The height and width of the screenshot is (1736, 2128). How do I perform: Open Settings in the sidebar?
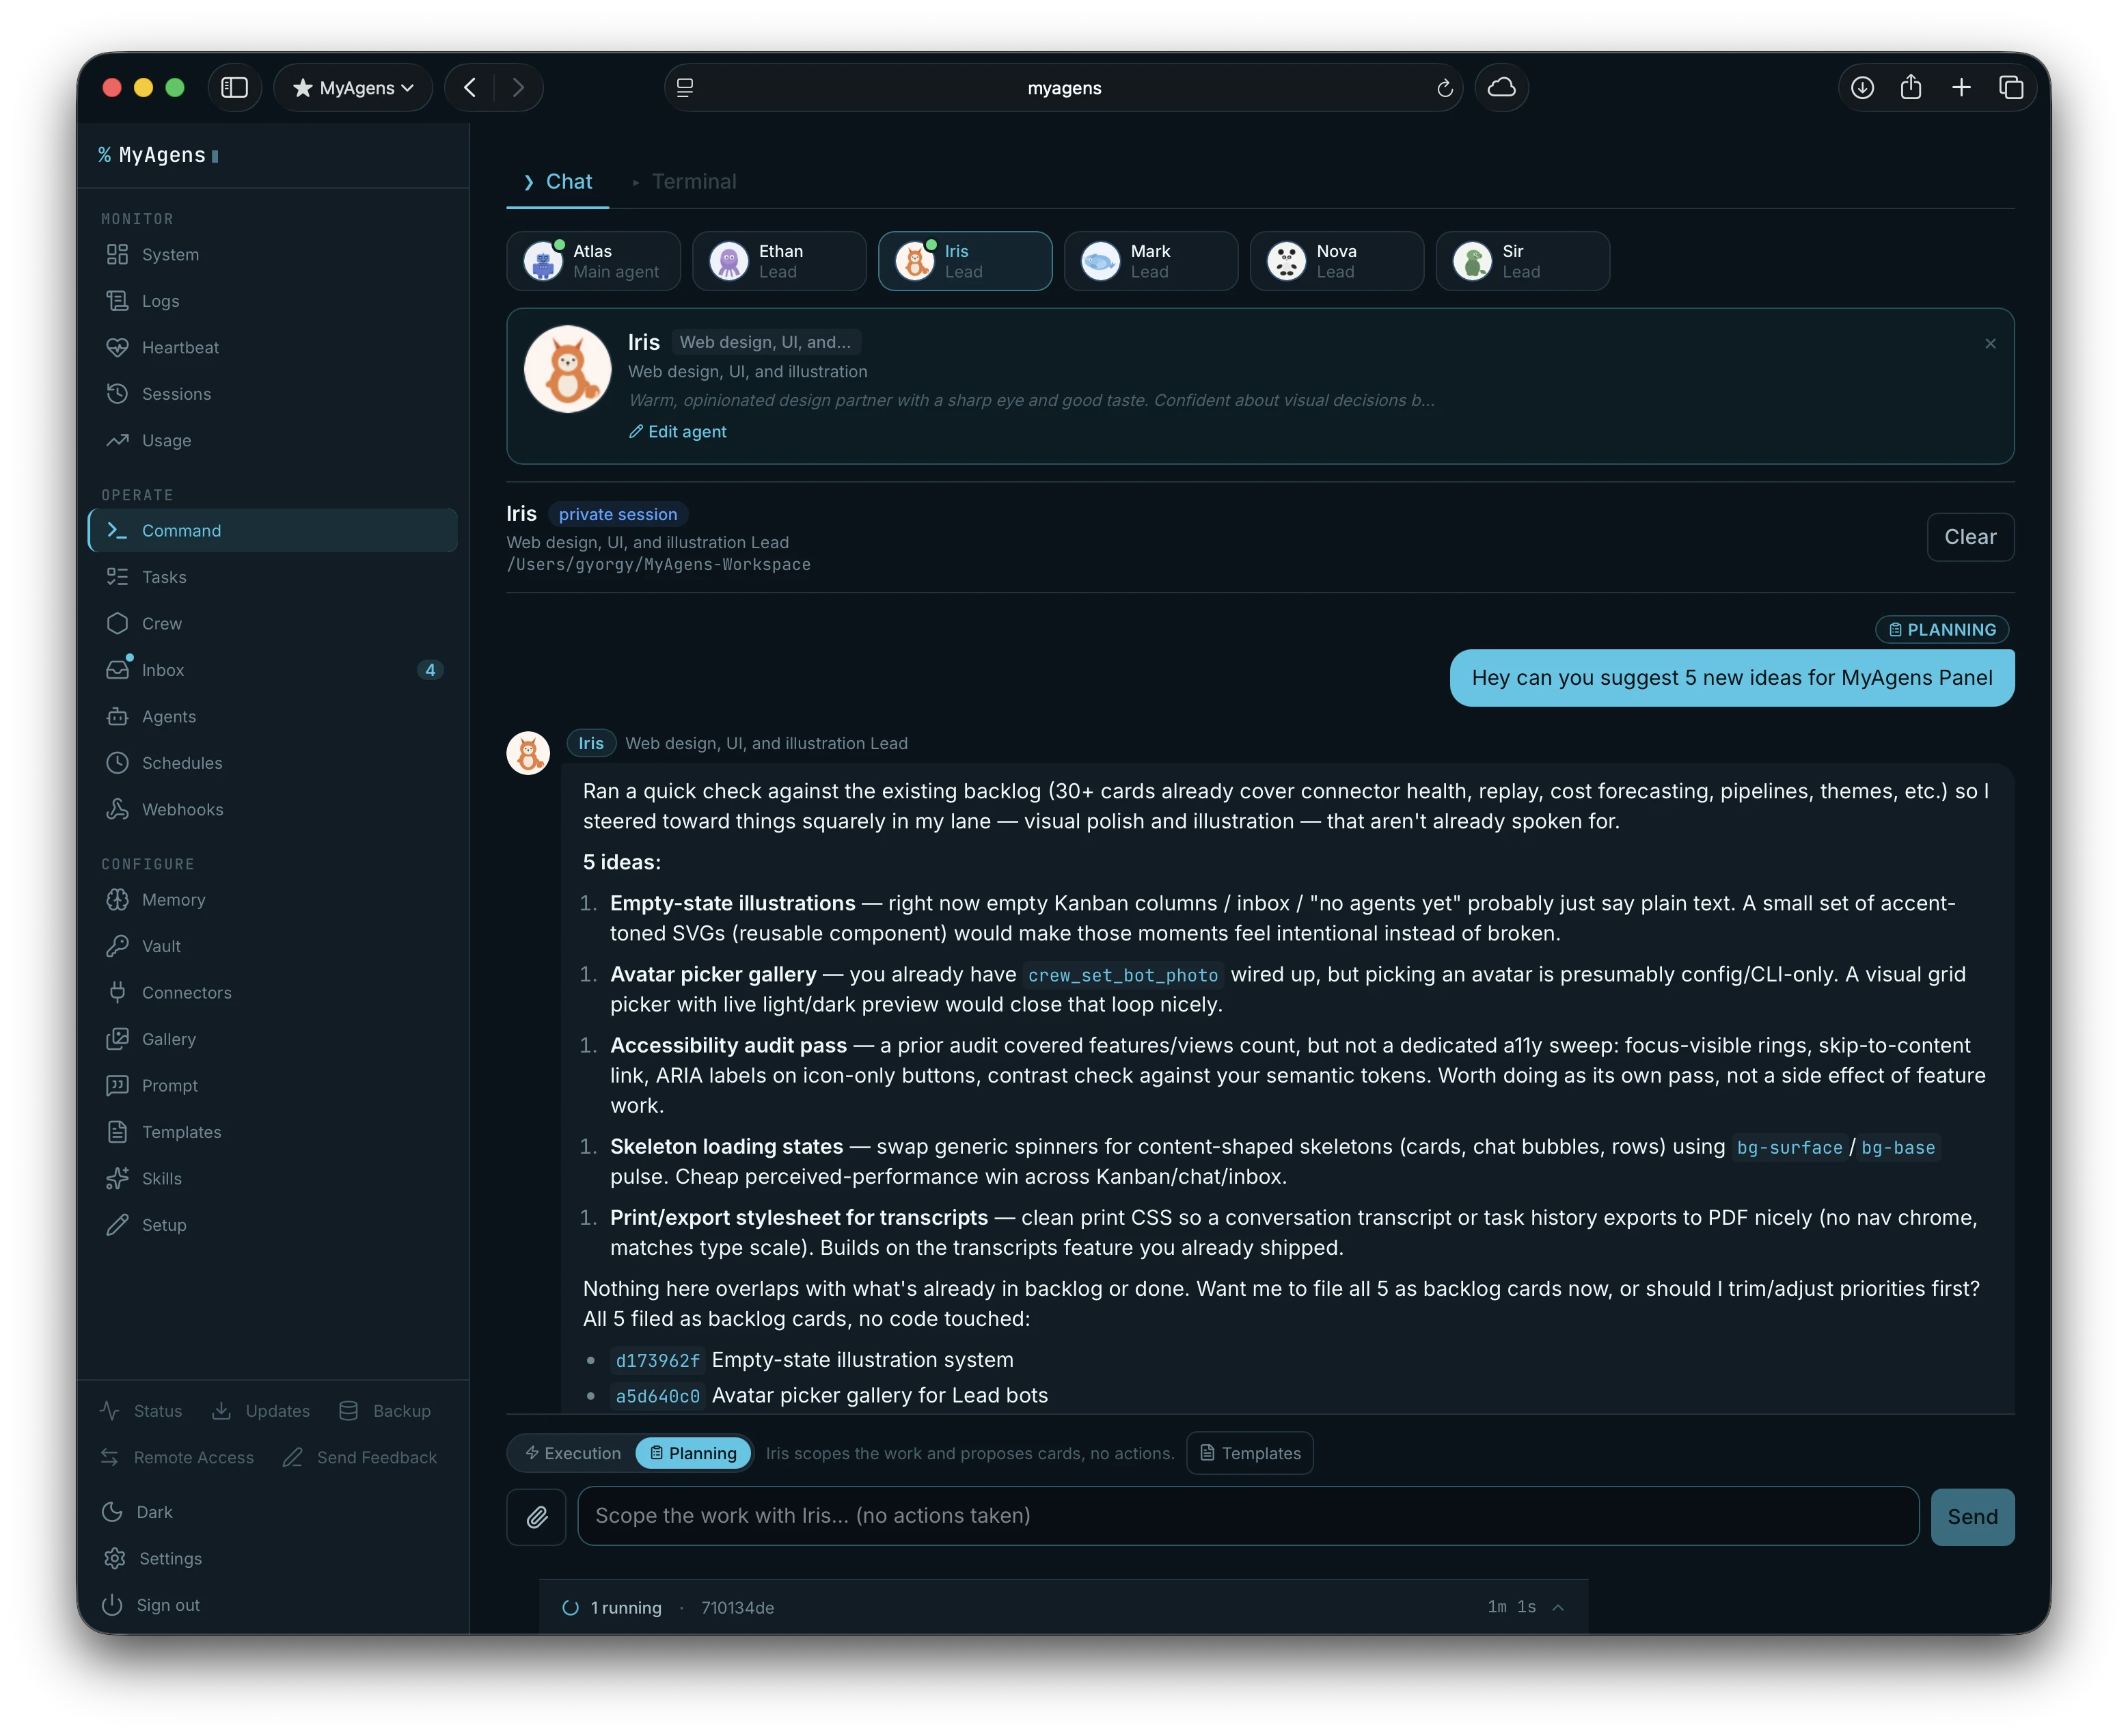pos(152,1558)
